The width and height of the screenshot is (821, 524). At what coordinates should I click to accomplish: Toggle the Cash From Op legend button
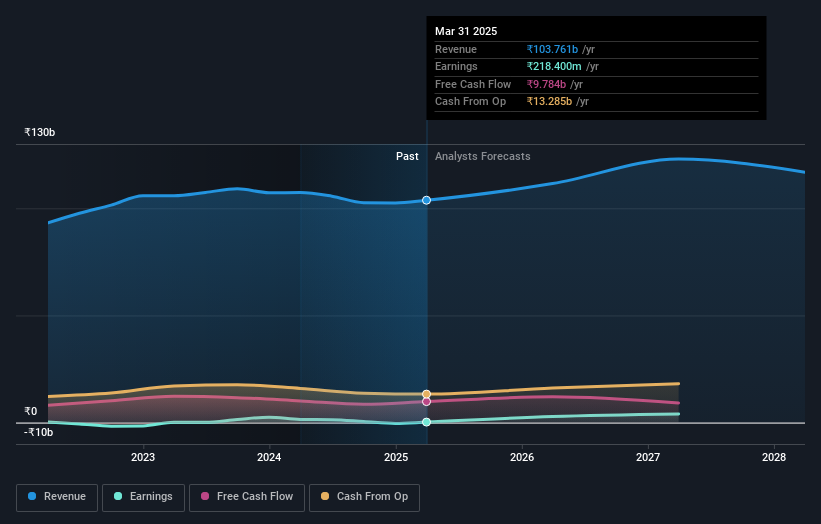click(x=364, y=497)
